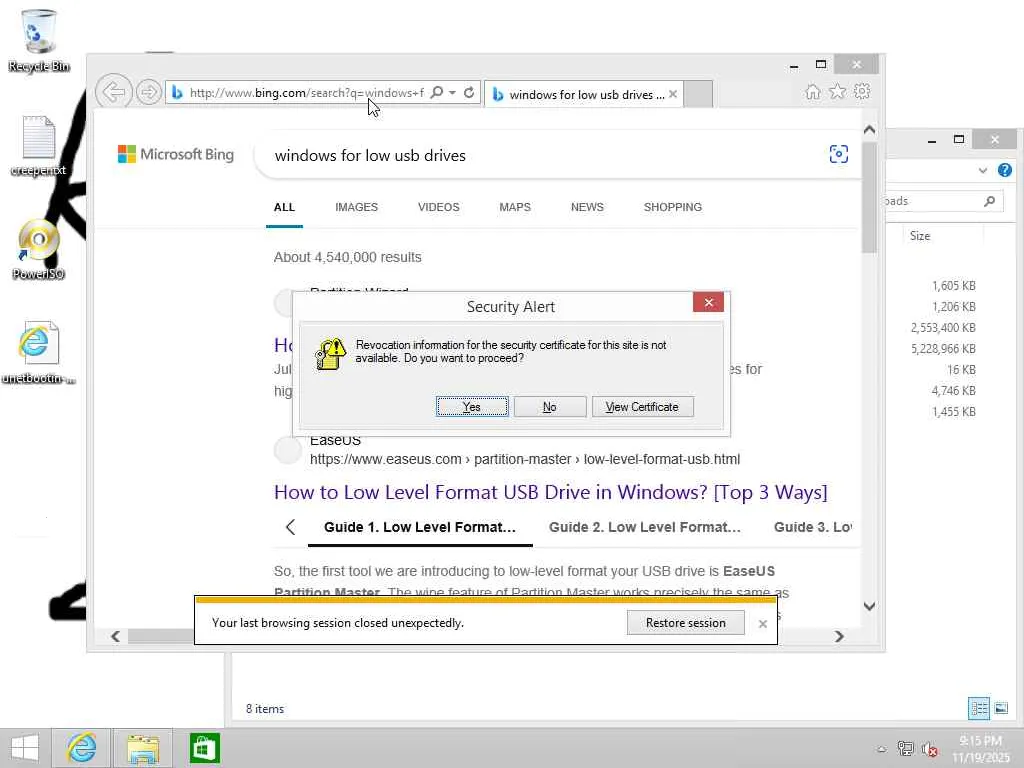Click Explorer window help icon

[1004, 170]
